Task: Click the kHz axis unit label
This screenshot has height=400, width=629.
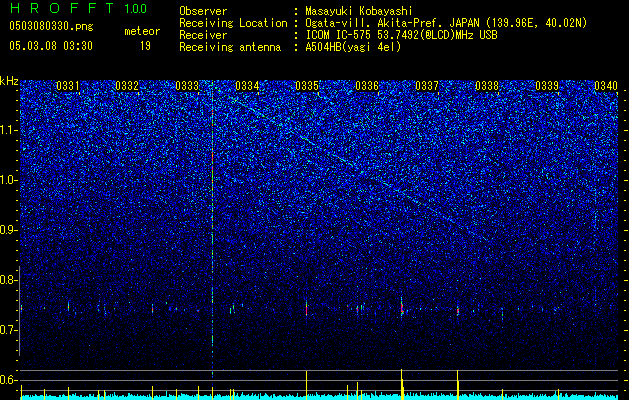Action: [9, 81]
